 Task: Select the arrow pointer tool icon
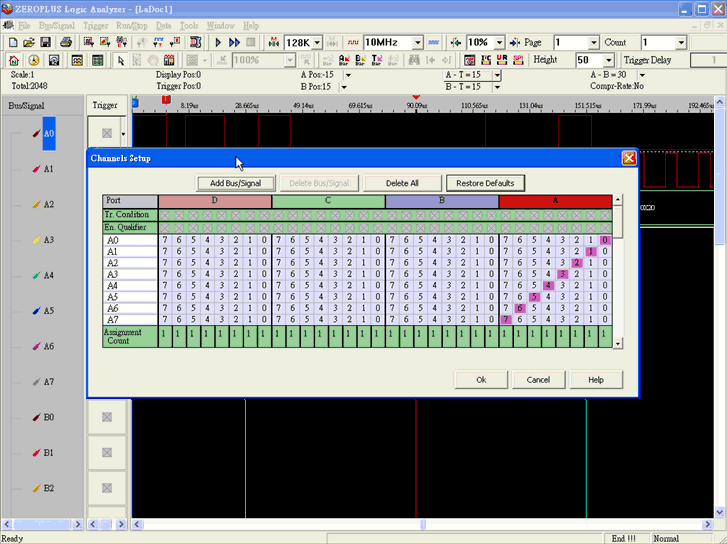[x=121, y=61]
